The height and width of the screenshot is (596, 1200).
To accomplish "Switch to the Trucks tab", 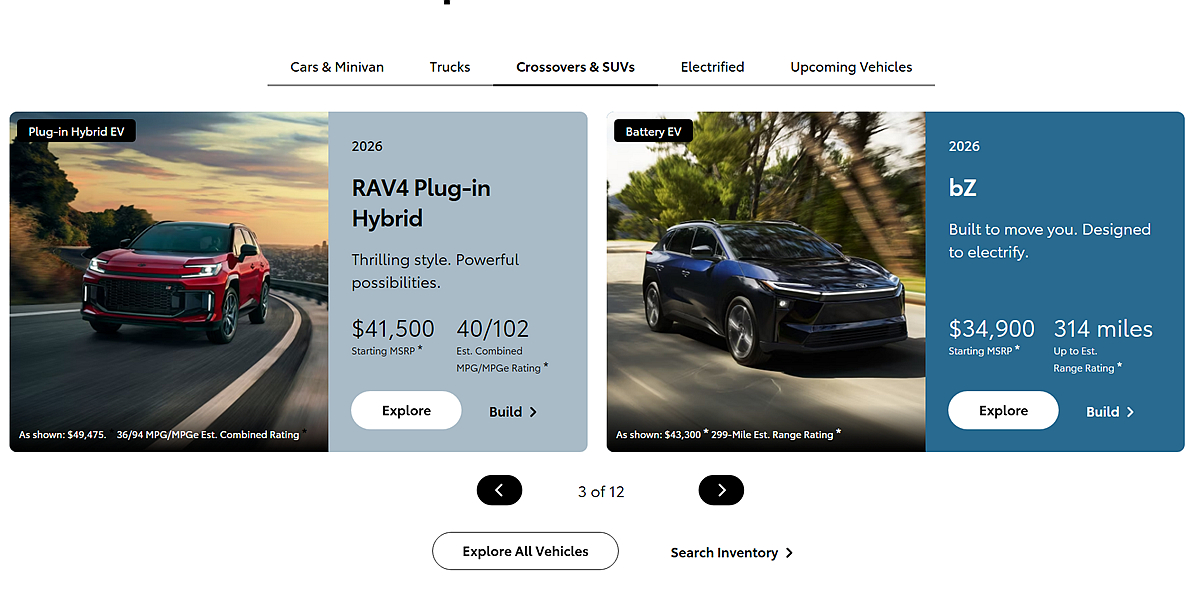I will (x=450, y=67).
